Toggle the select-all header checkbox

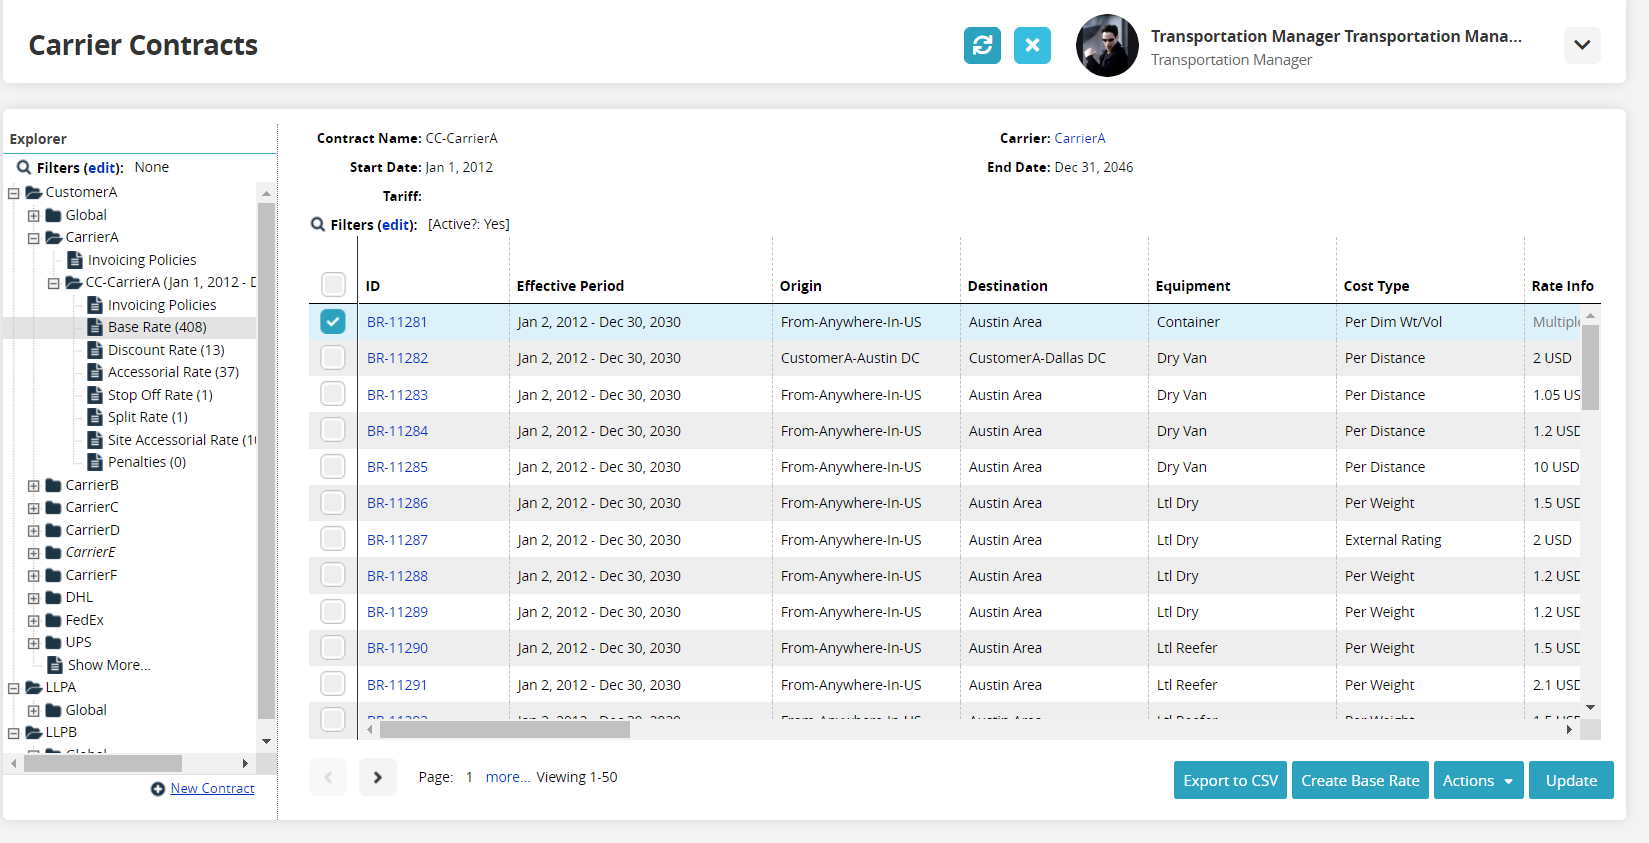click(x=333, y=285)
